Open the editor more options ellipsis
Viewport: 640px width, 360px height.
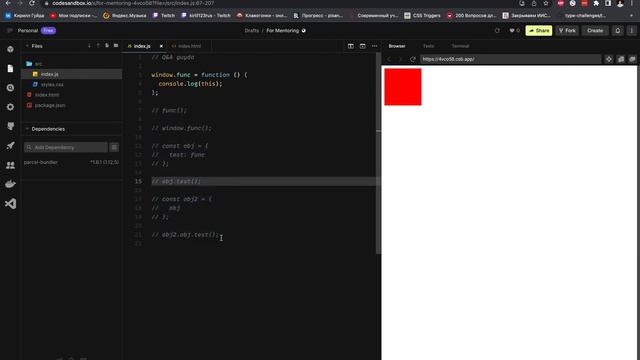[375, 46]
